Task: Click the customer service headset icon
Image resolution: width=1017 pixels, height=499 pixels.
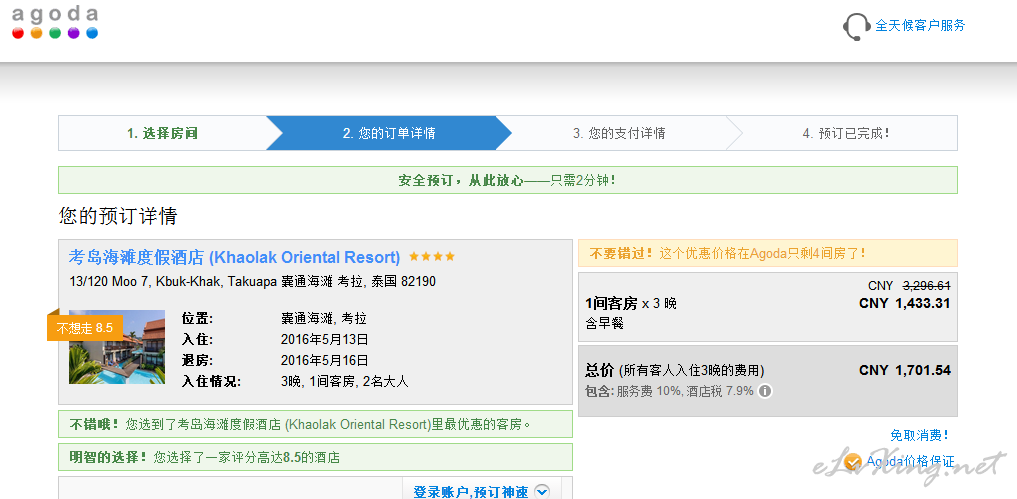Action: (855, 27)
